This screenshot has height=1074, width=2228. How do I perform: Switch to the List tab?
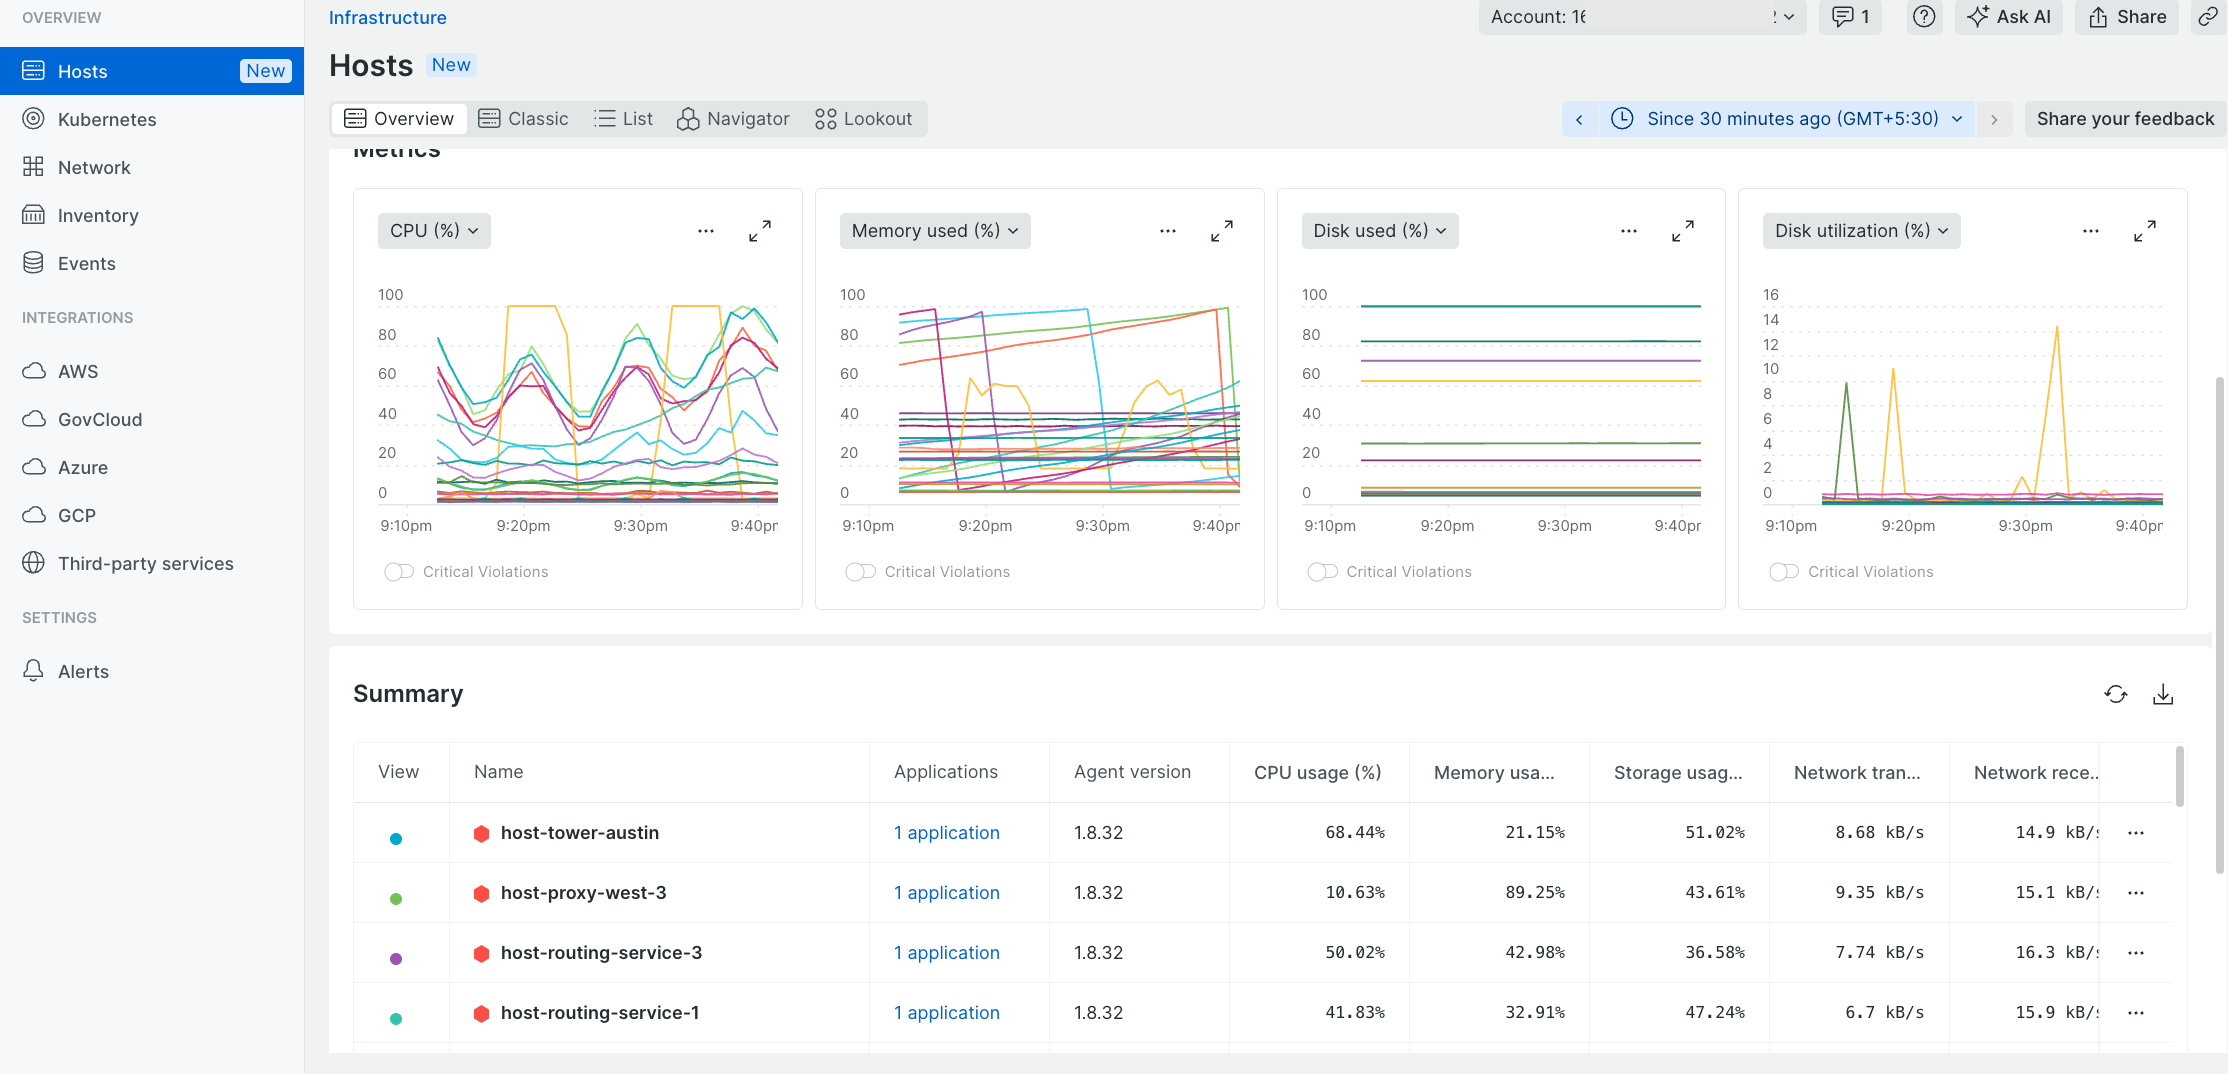pos(623,119)
